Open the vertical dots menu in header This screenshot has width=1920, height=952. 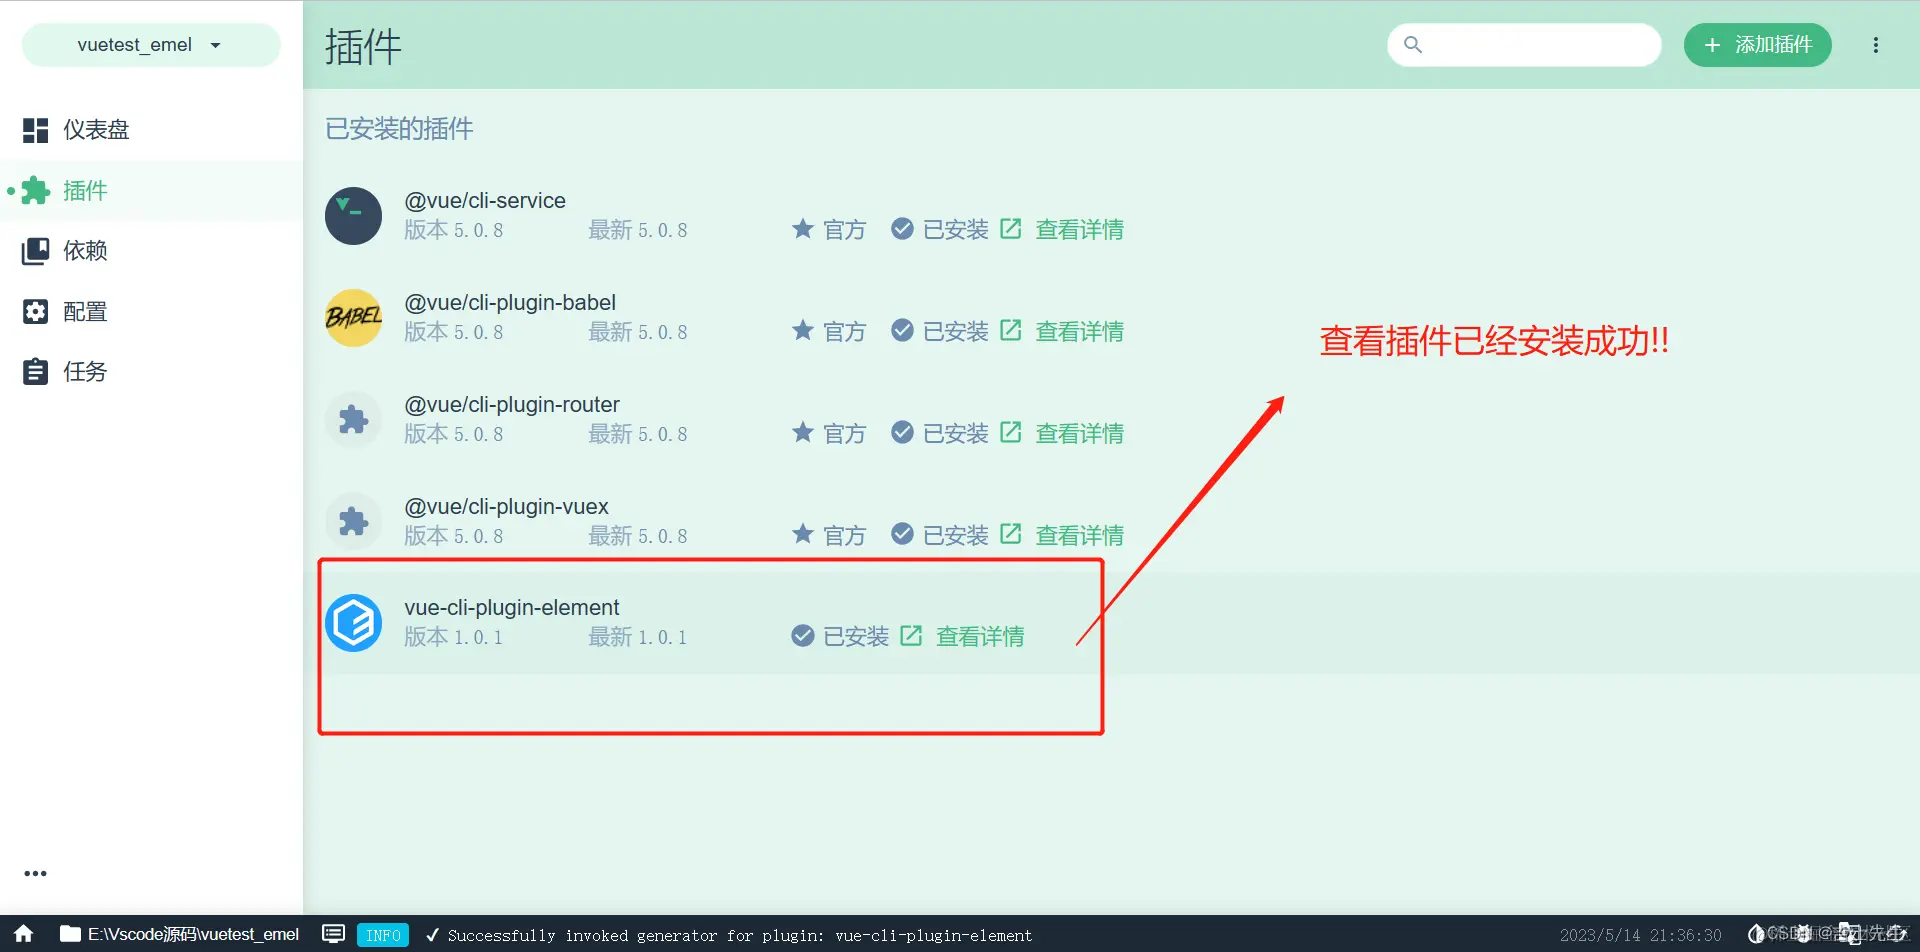point(1876,45)
